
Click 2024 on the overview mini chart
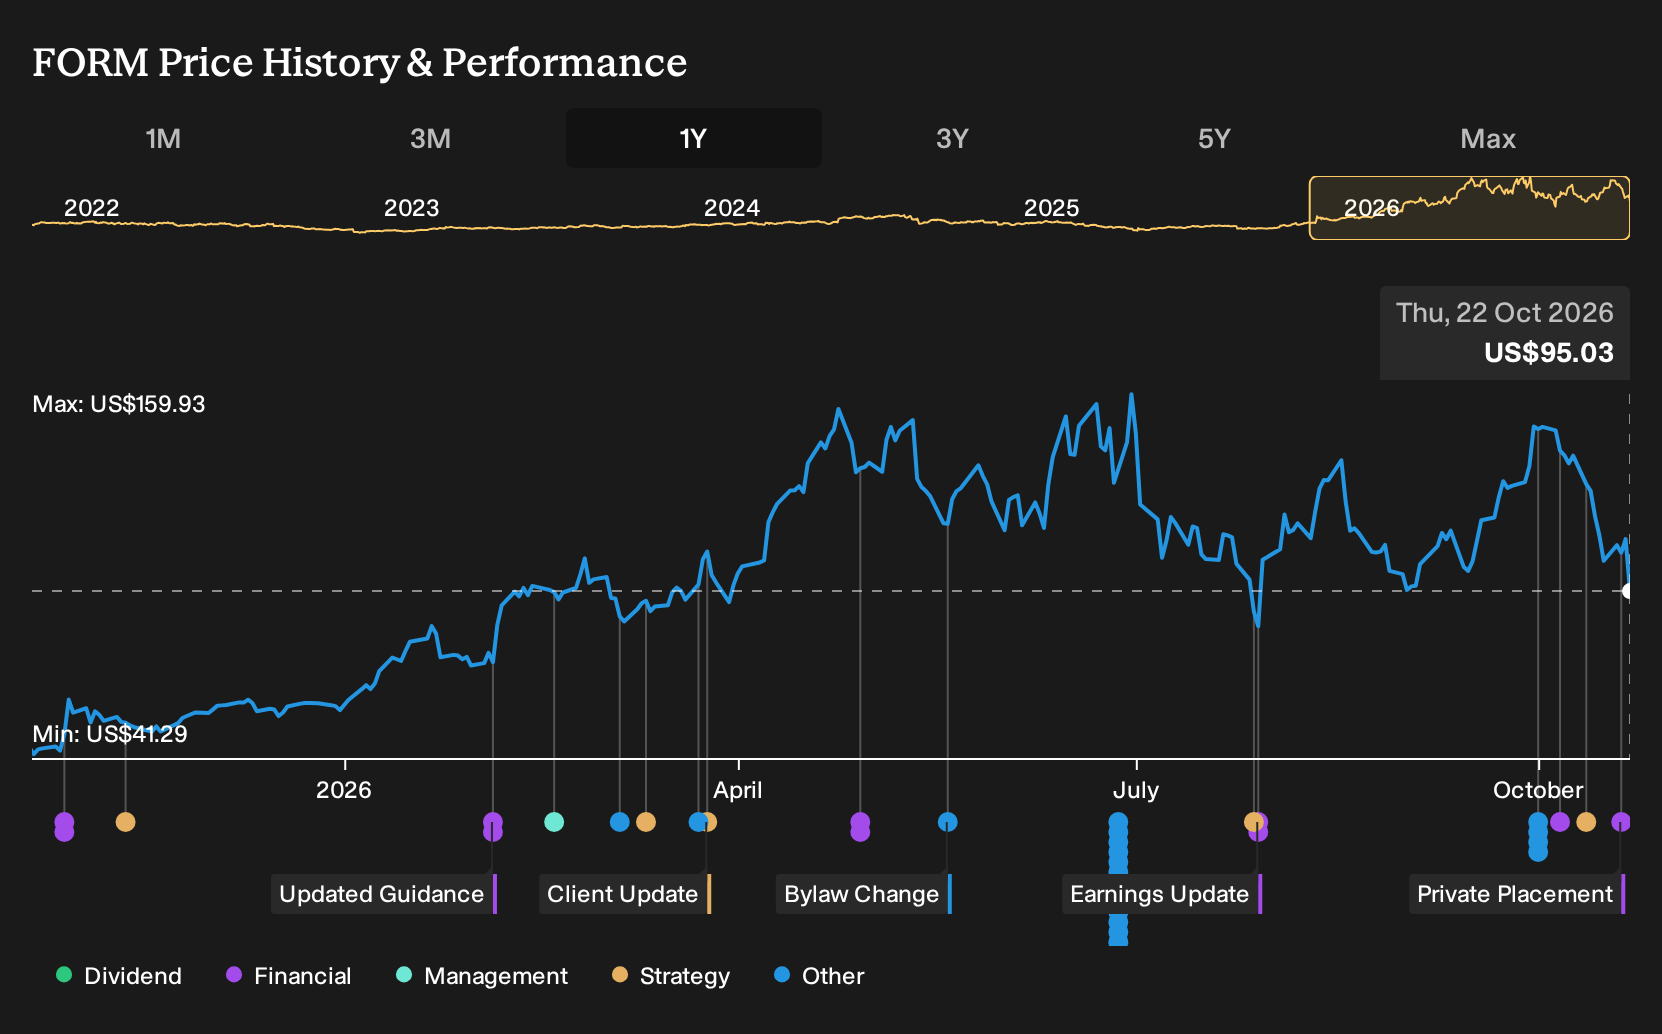[731, 208]
